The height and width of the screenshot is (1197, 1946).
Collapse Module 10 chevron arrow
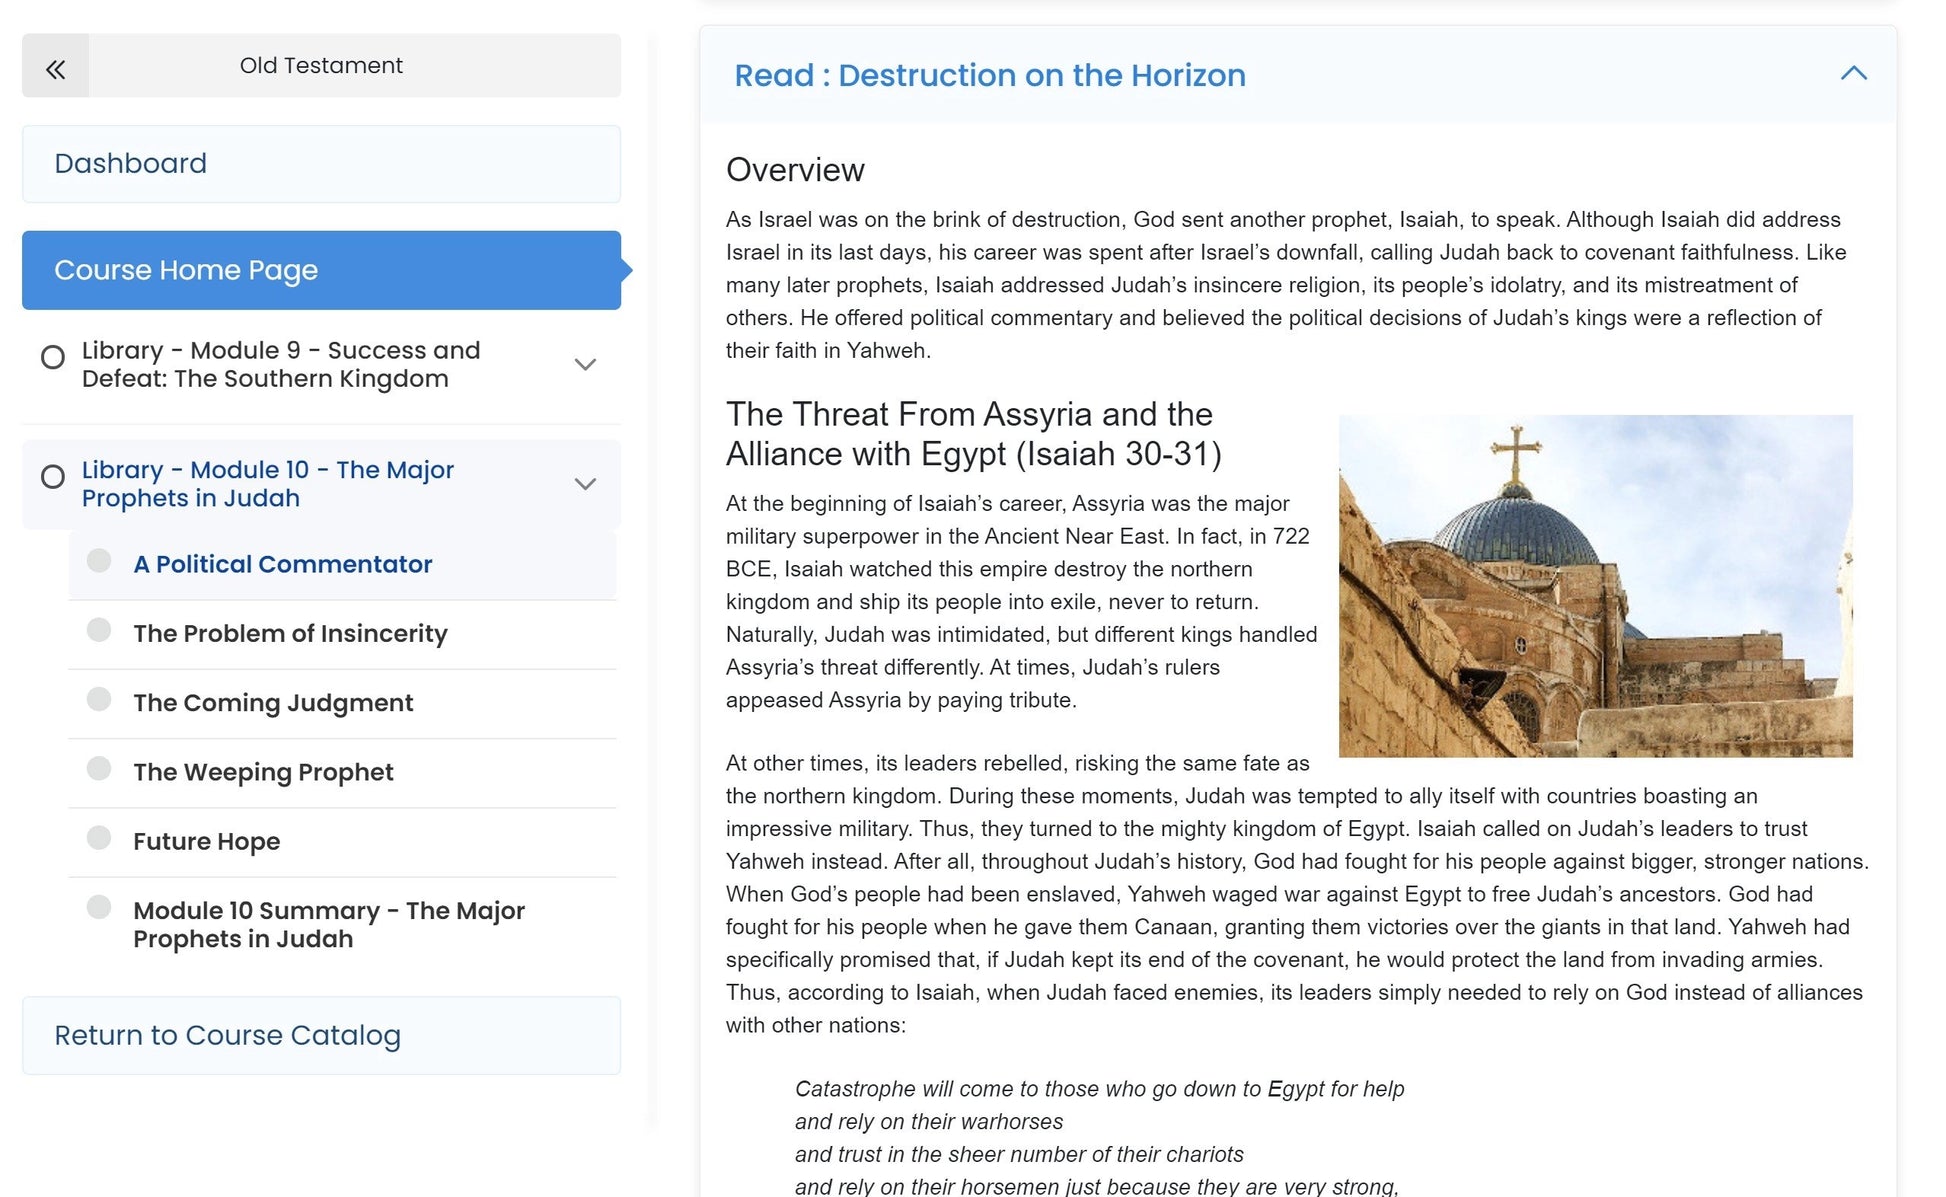click(585, 484)
